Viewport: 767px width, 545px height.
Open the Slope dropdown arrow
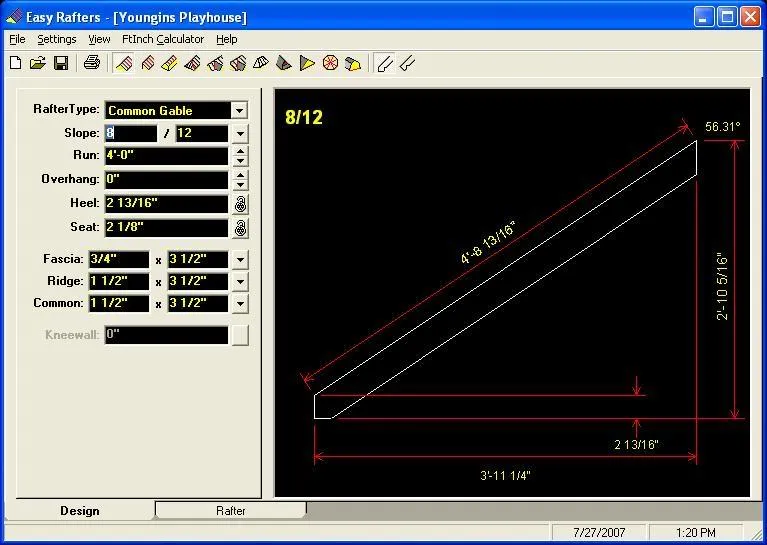(240, 134)
